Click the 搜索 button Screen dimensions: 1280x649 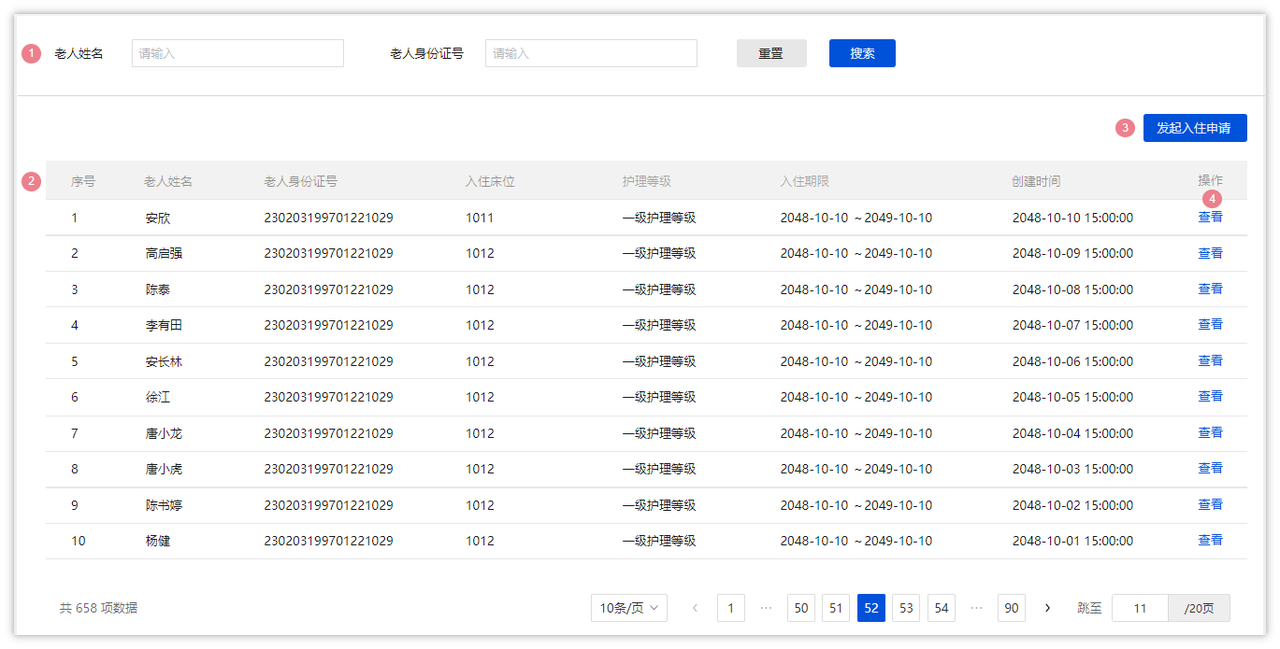tap(862, 53)
